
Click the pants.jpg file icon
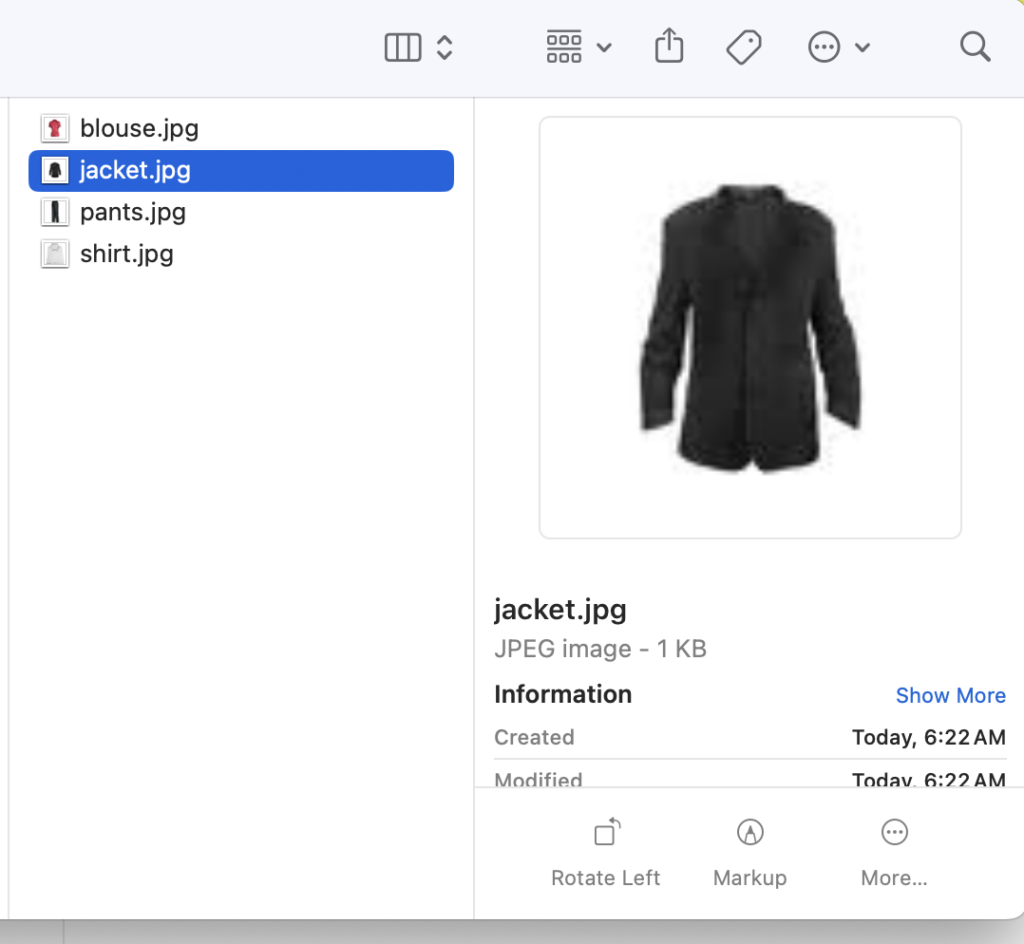[54, 212]
